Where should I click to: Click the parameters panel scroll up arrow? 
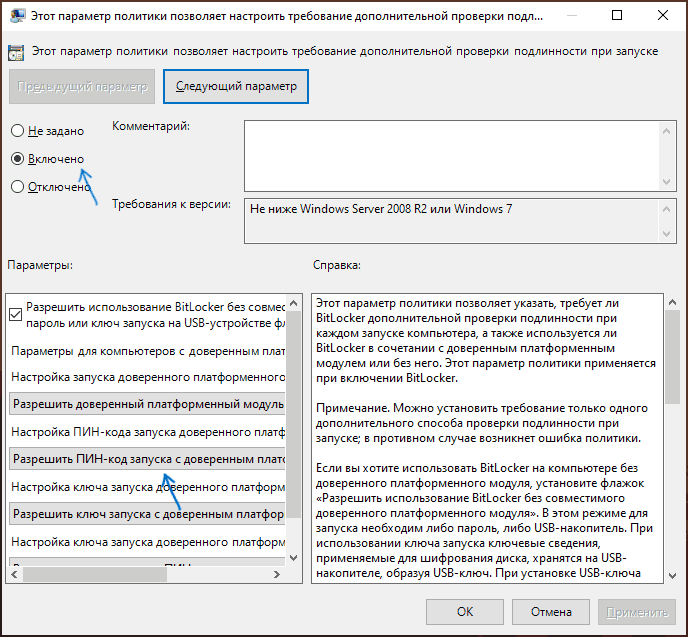pyautogui.click(x=294, y=303)
